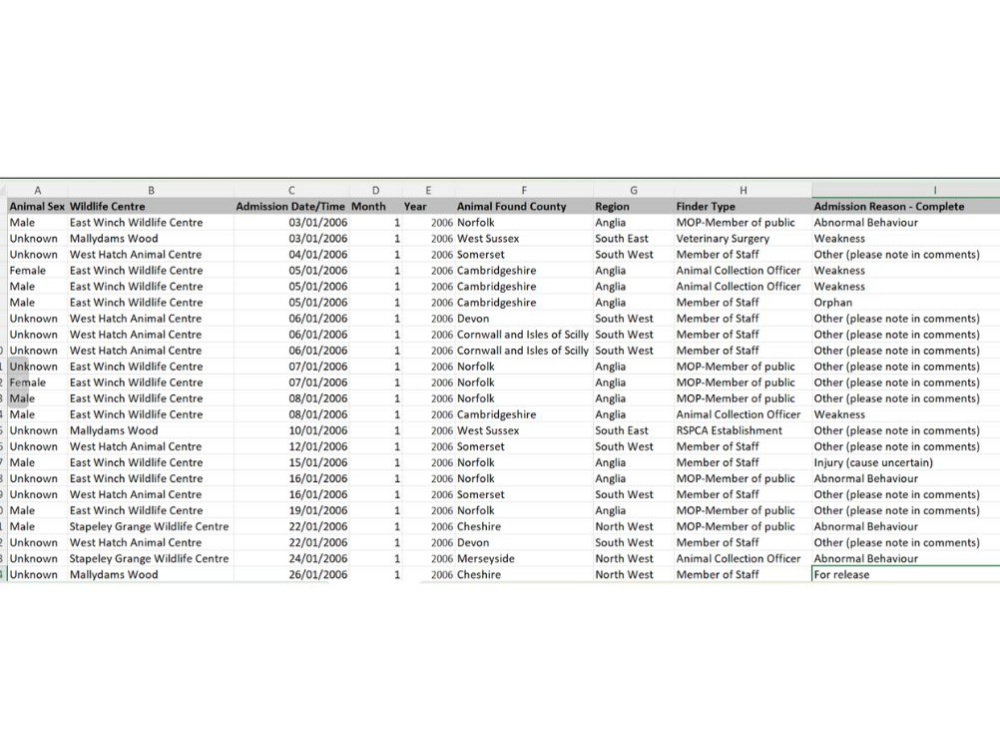This screenshot has width=1000, height=750.
Task: Select 'Mallydams Wood' in the 26/01/2006 row
Action: click(151, 575)
